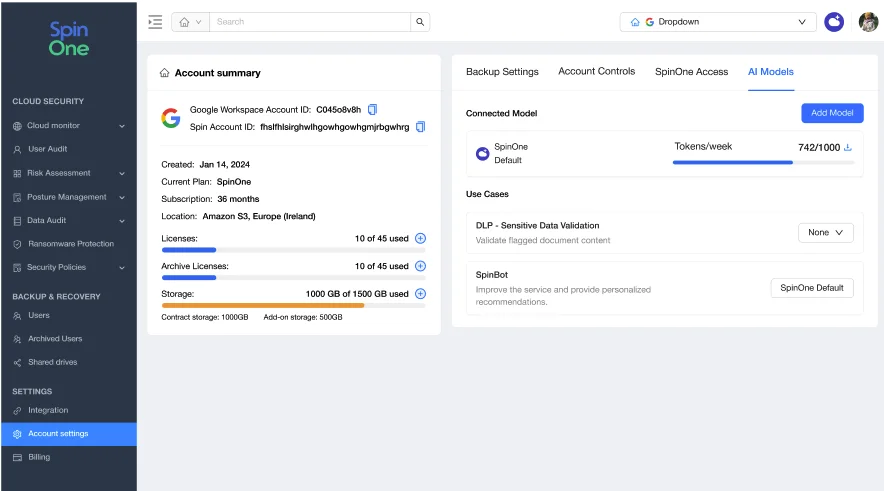Click the Account settings gear icon
884x491 pixels.
point(17,434)
